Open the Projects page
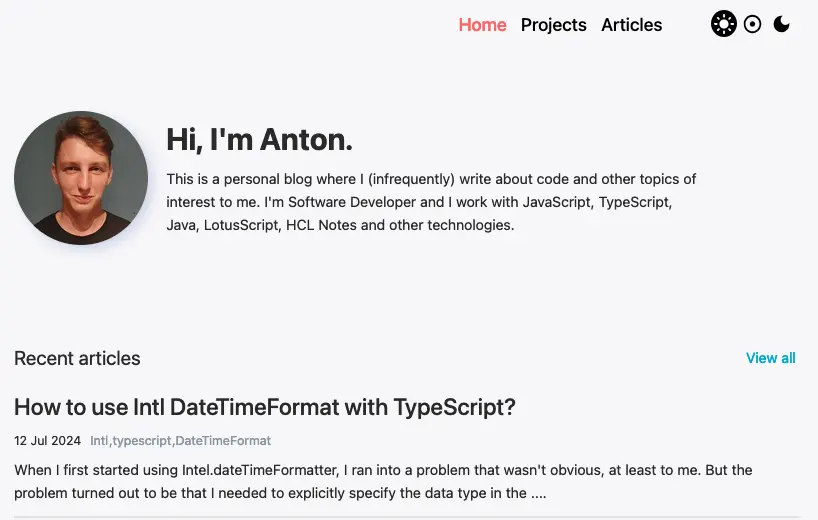This screenshot has width=818, height=520. [553, 25]
